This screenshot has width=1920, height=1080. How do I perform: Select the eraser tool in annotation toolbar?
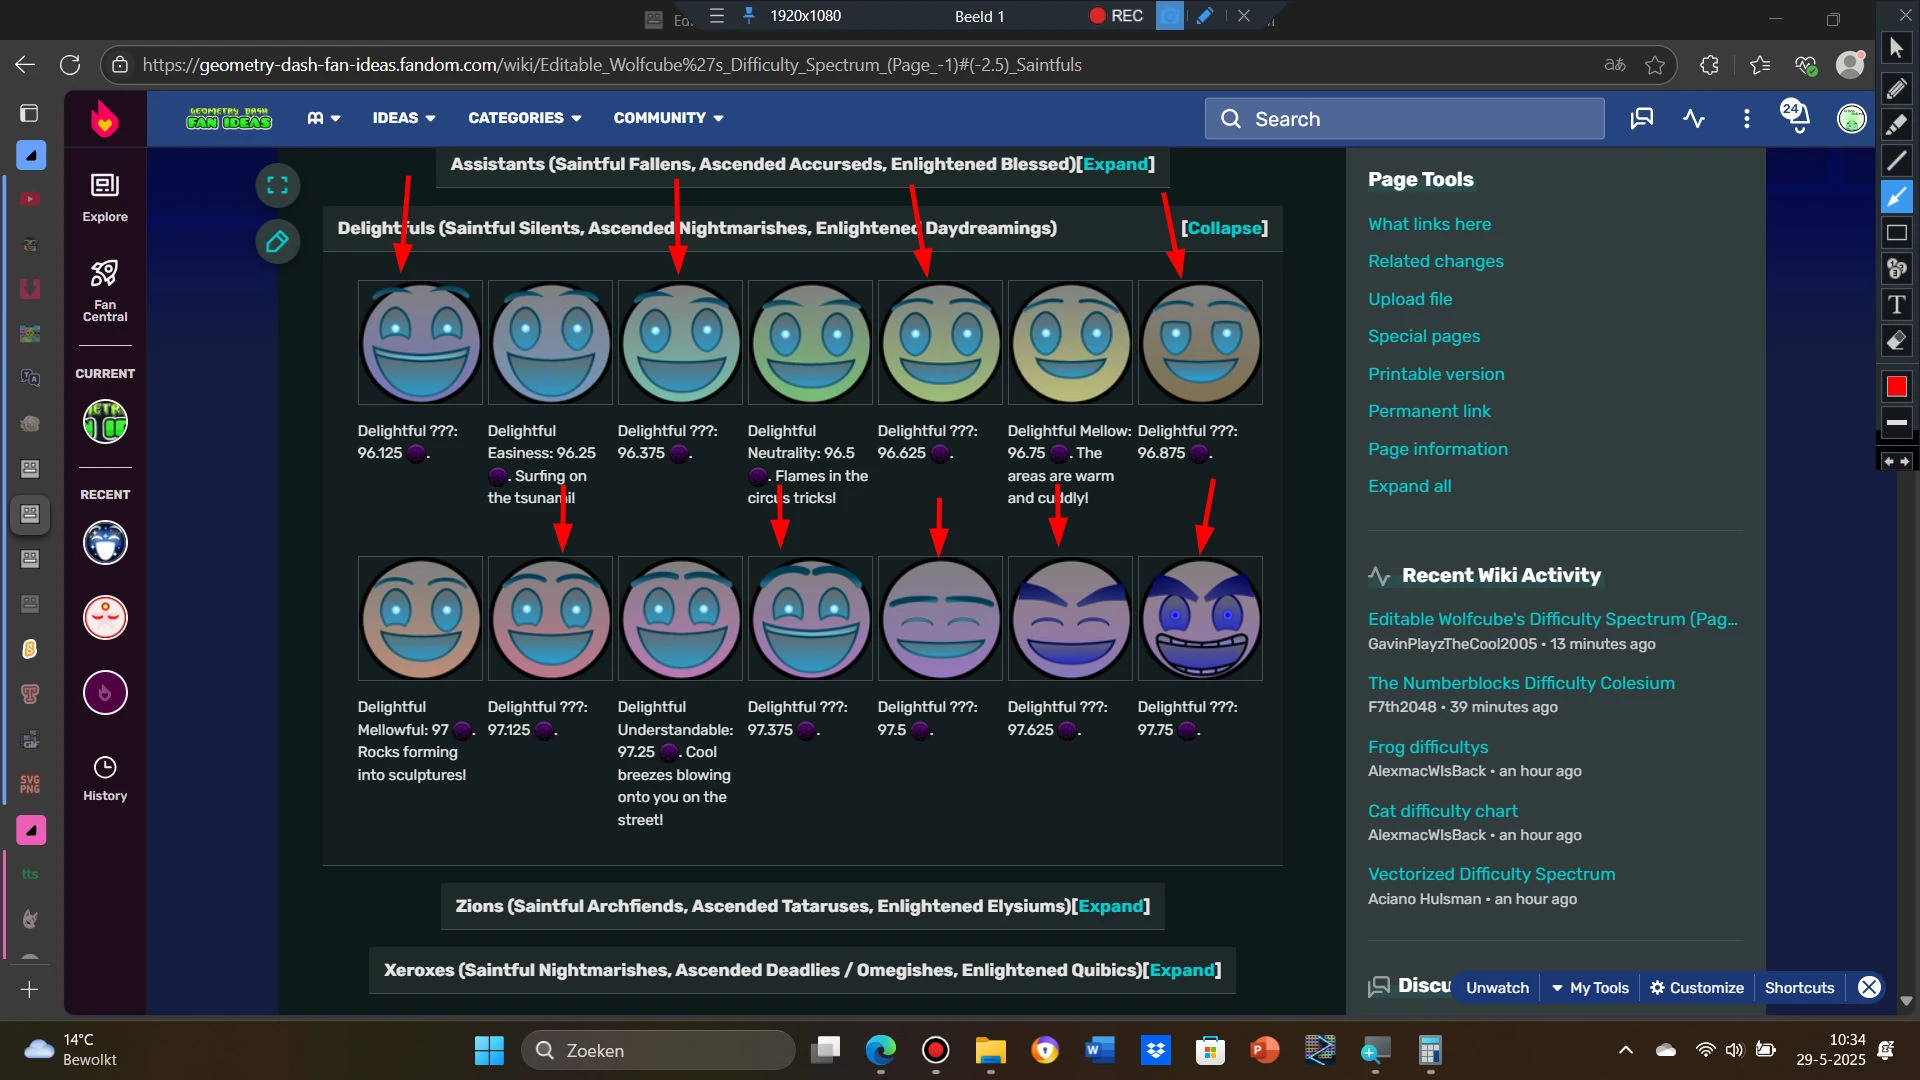tap(1896, 341)
